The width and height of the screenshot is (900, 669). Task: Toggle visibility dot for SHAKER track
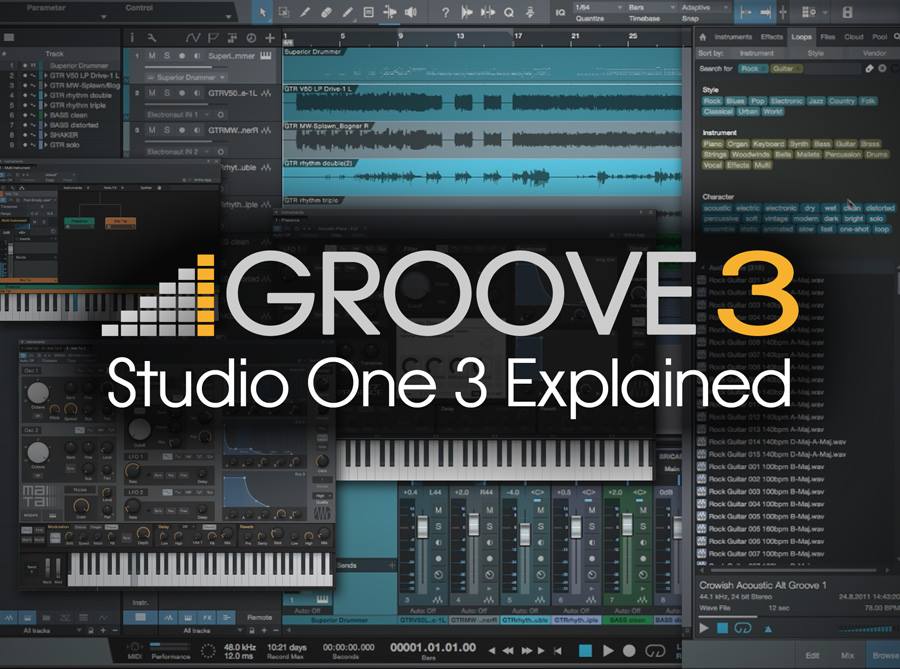(x=25, y=135)
